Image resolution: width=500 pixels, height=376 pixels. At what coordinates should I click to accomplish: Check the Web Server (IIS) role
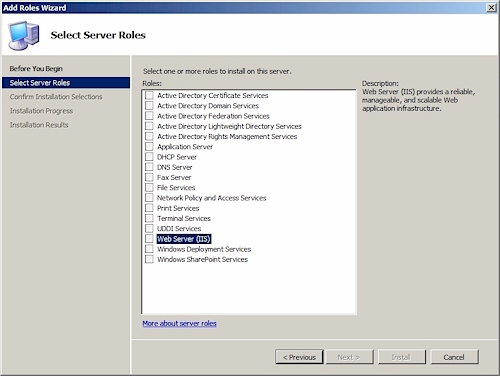(x=149, y=239)
